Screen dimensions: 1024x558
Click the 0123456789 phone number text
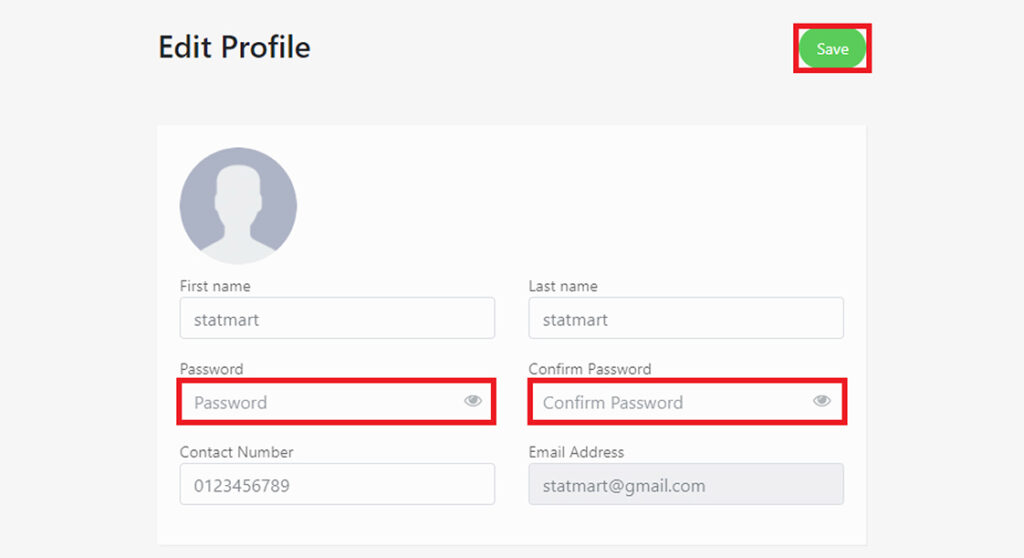(x=242, y=485)
